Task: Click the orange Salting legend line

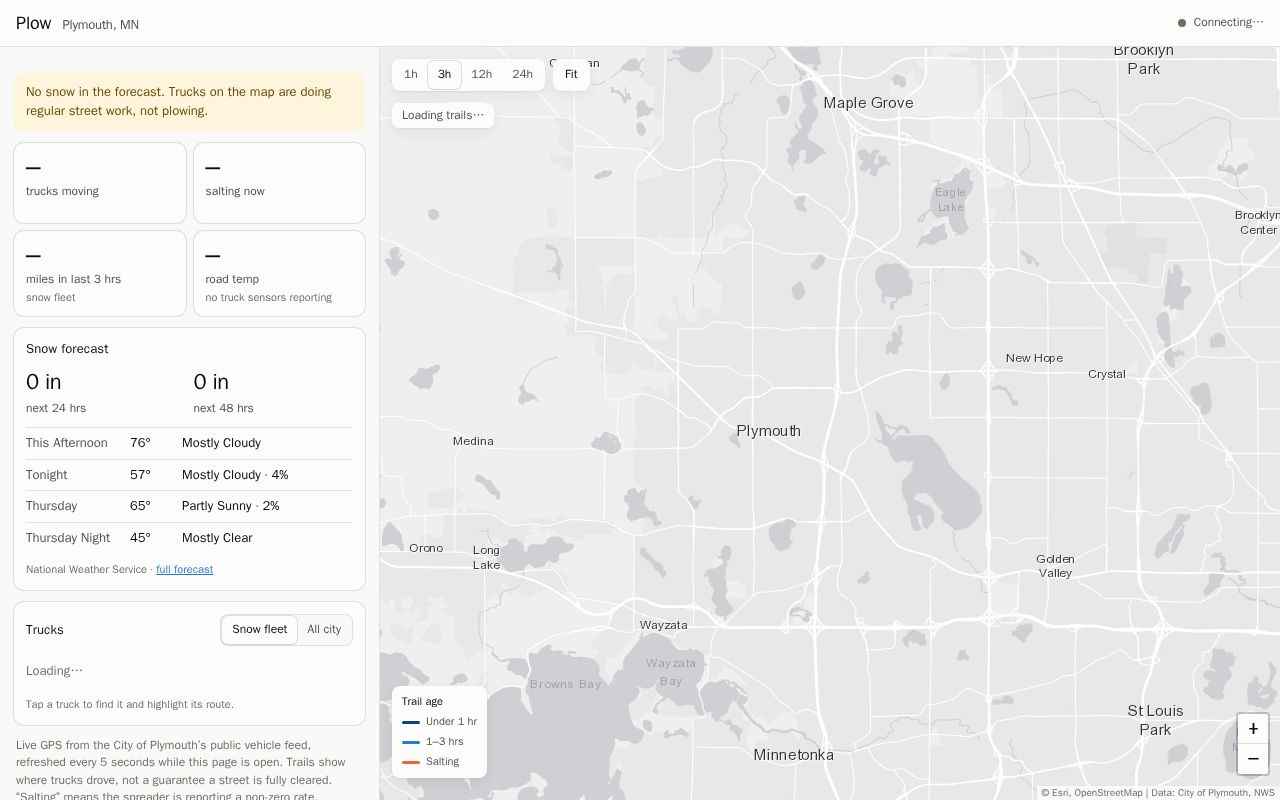Action: point(411,762)
